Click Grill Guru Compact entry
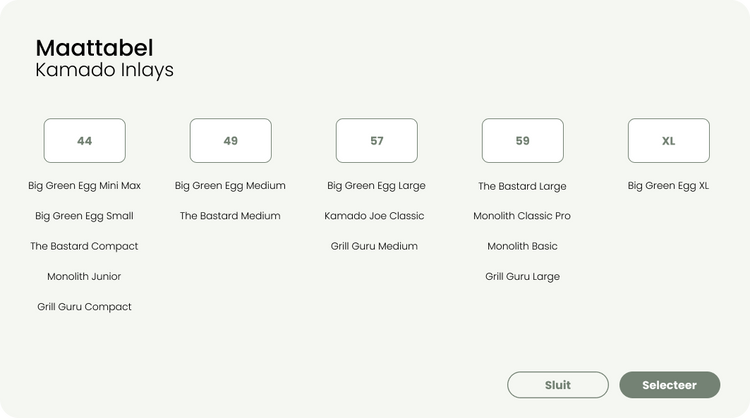 pos(84,307)
